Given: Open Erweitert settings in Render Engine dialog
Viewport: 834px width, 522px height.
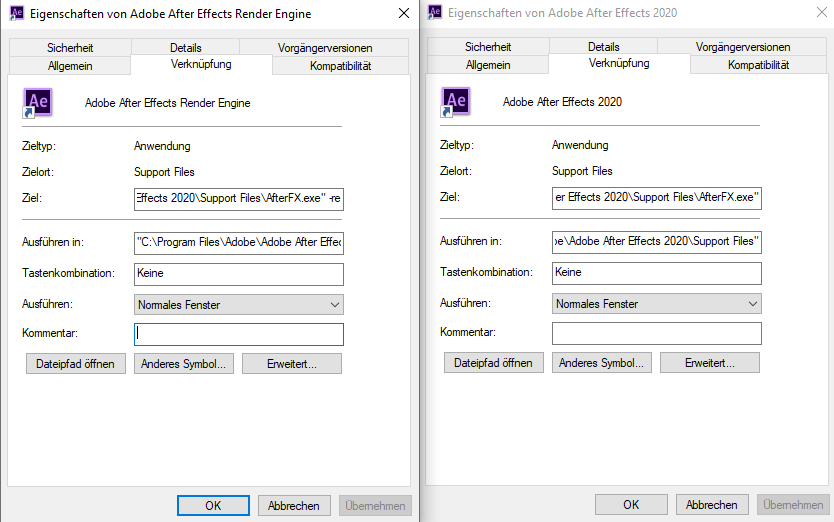Looking at the screenshot, I should point(292,363).
